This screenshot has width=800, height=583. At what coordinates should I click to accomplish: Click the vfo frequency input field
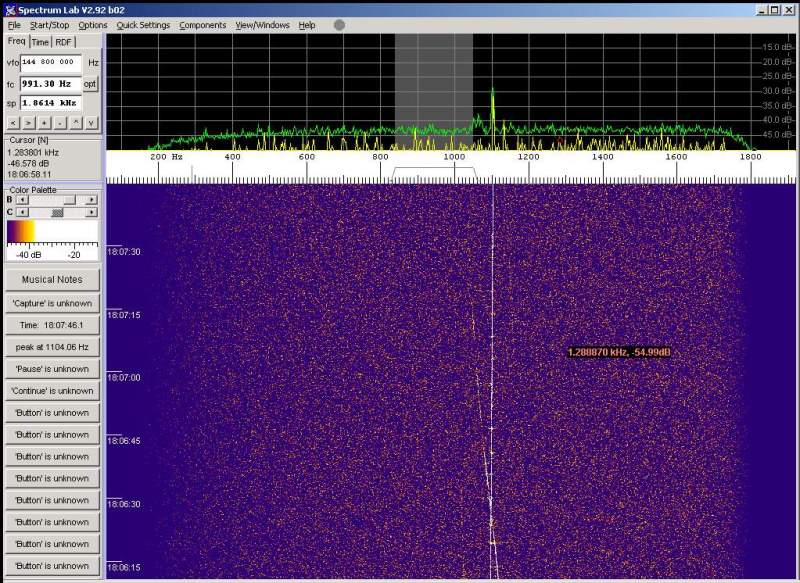[x=50, y=62]
